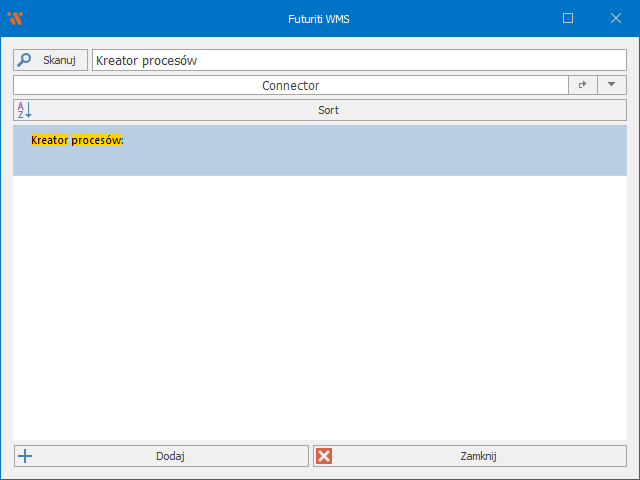Click the red X icon on Zamknij
Viewport: 640px width, 480px height.
pos(324,456)
